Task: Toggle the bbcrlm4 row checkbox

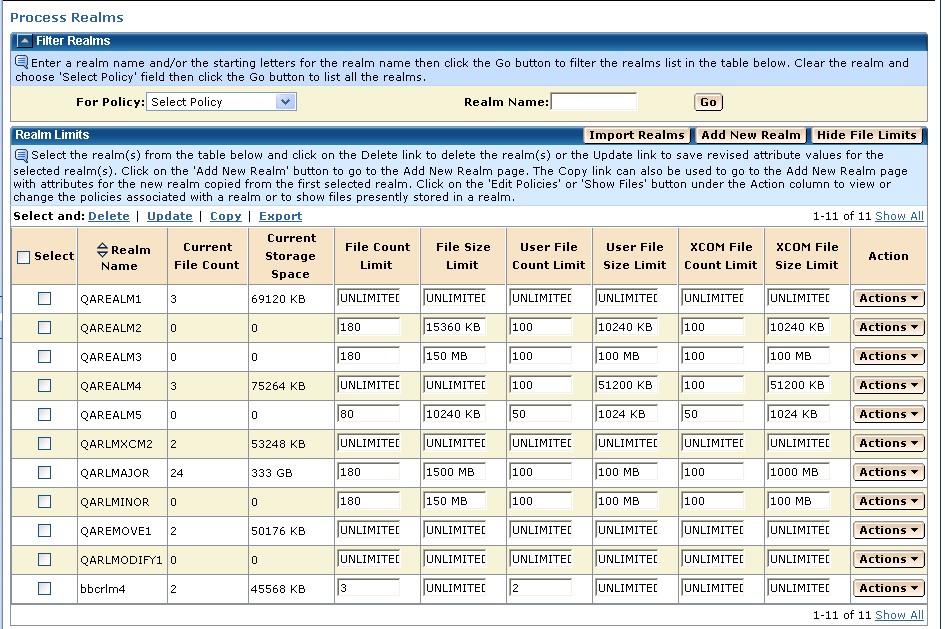Action: tap(44, 588)
